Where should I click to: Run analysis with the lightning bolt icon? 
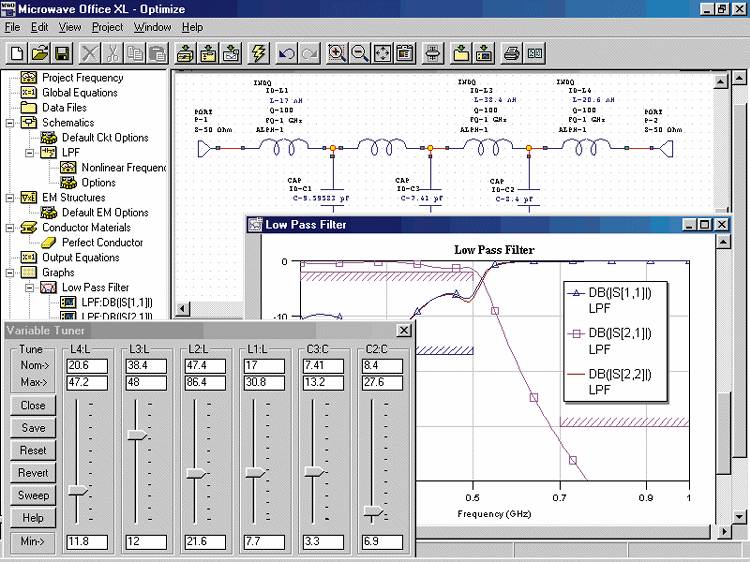258,53
